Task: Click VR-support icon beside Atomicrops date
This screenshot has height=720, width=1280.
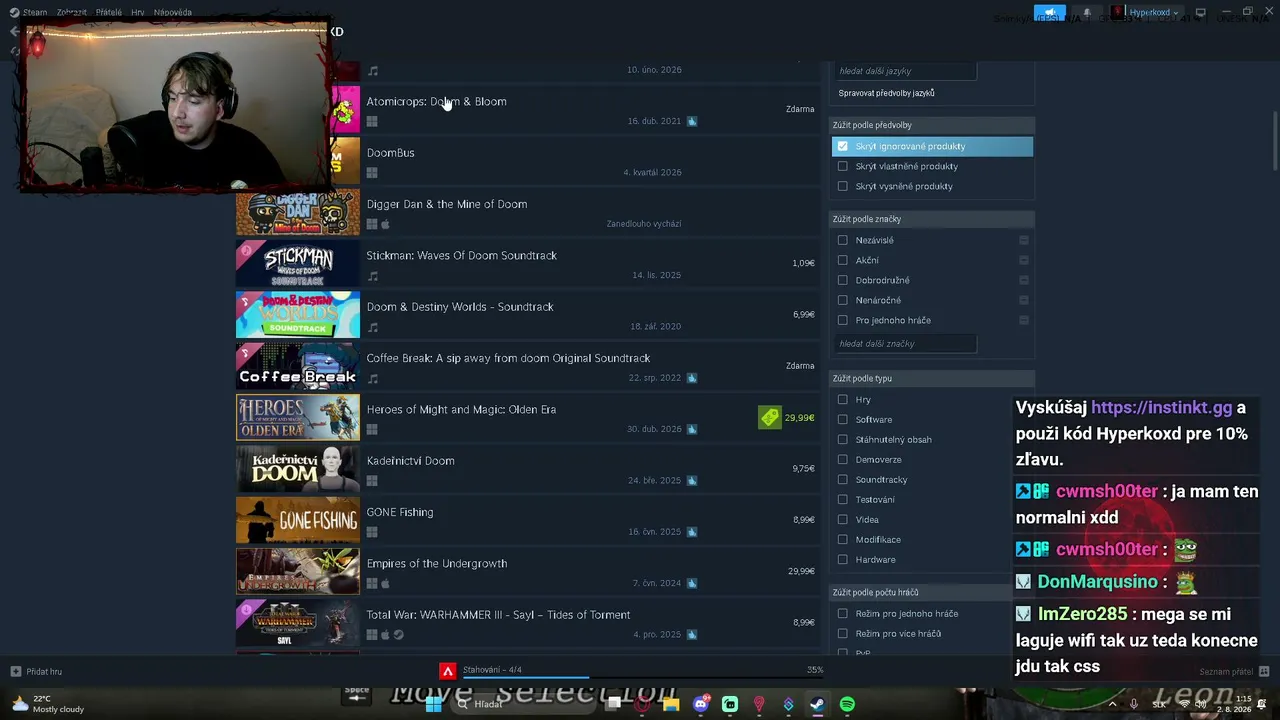Action: coord(691,121)
